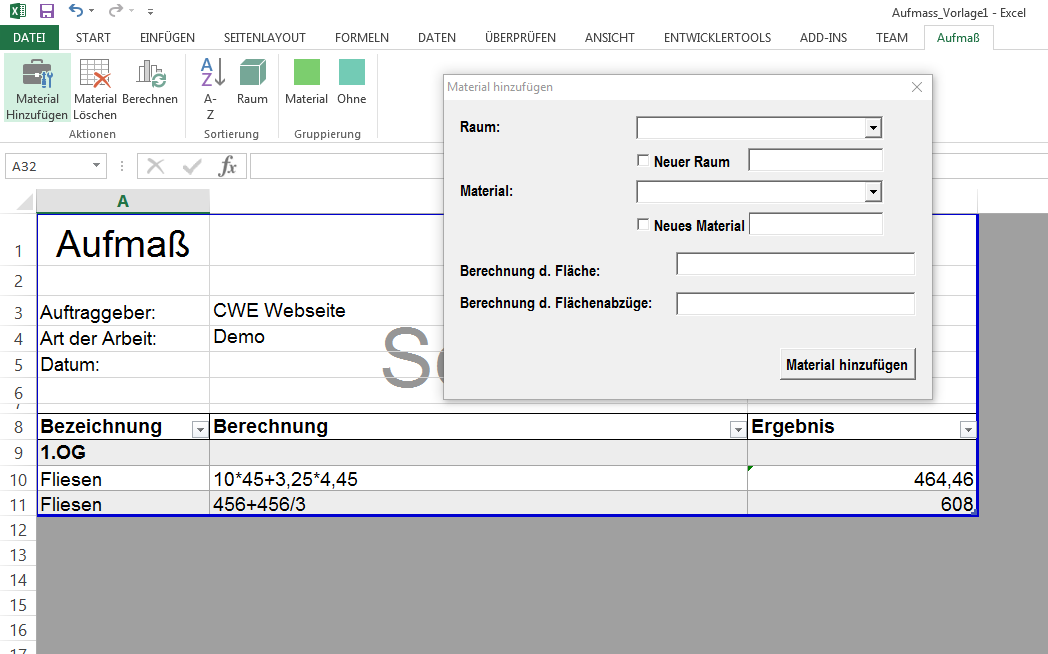Group by Material green icon
This screenshot has width=1048, height=654.
click(306, 73)
